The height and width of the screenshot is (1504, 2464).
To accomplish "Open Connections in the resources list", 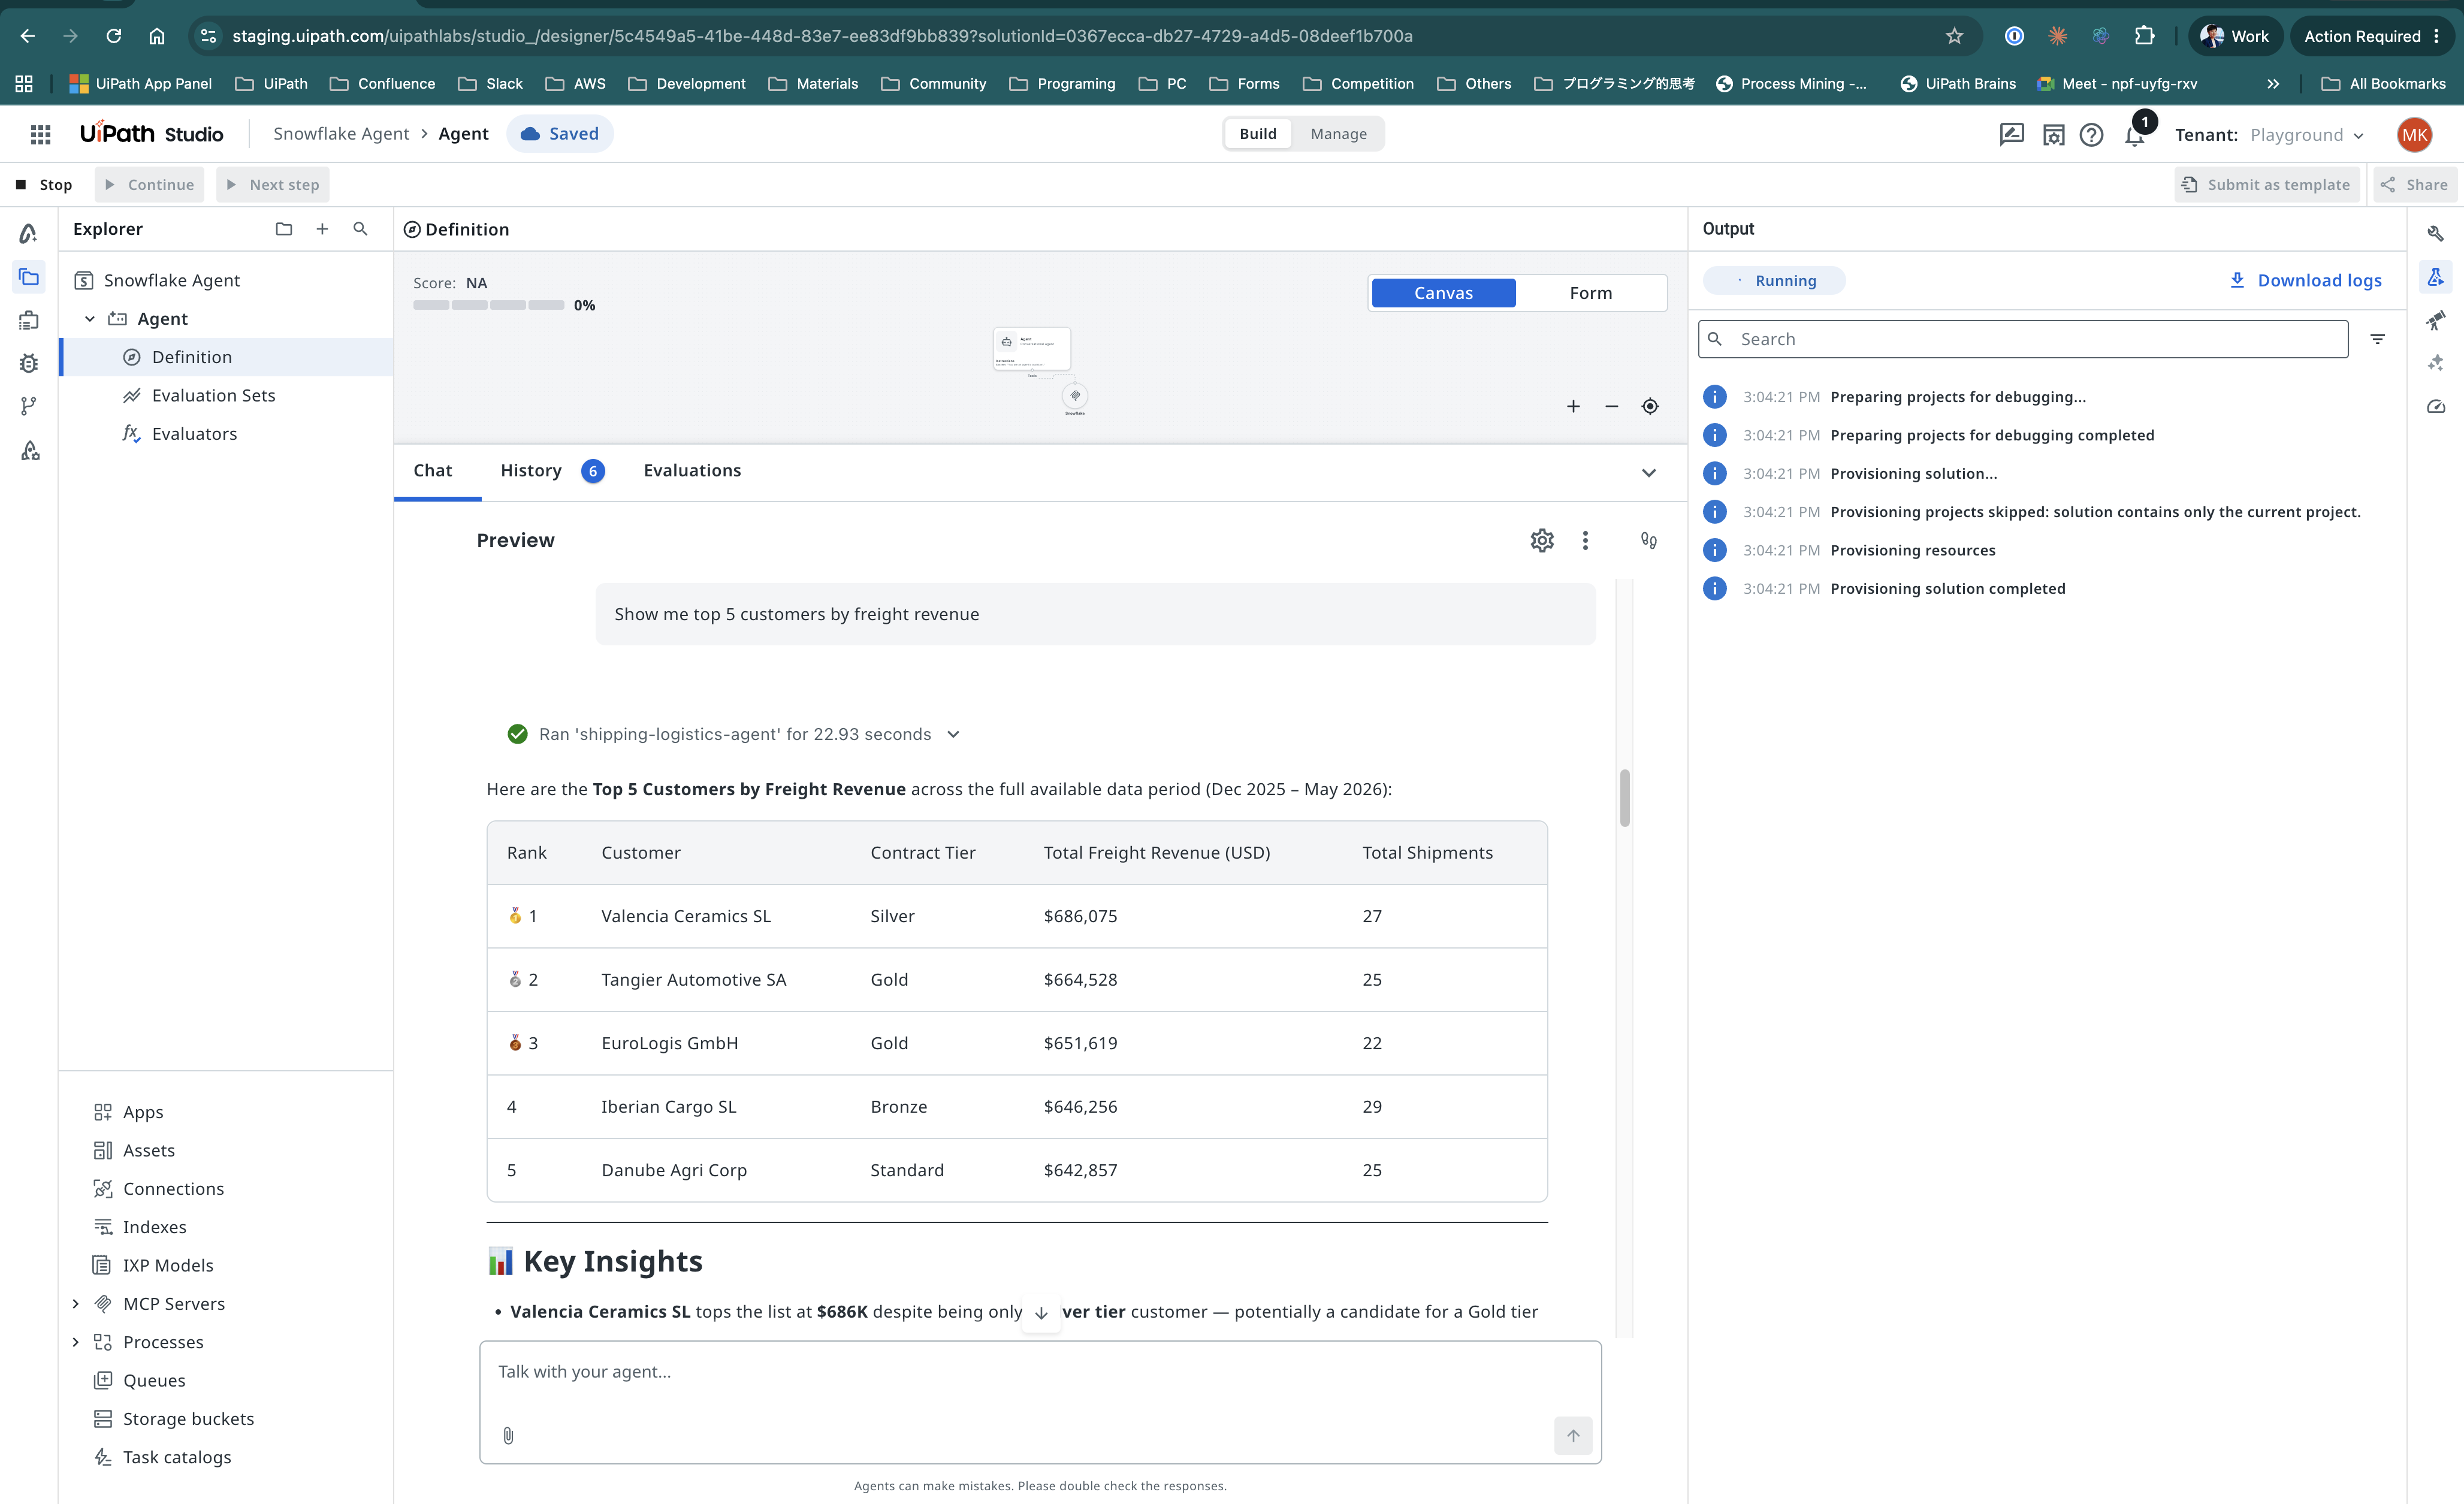I will 173,1189.
